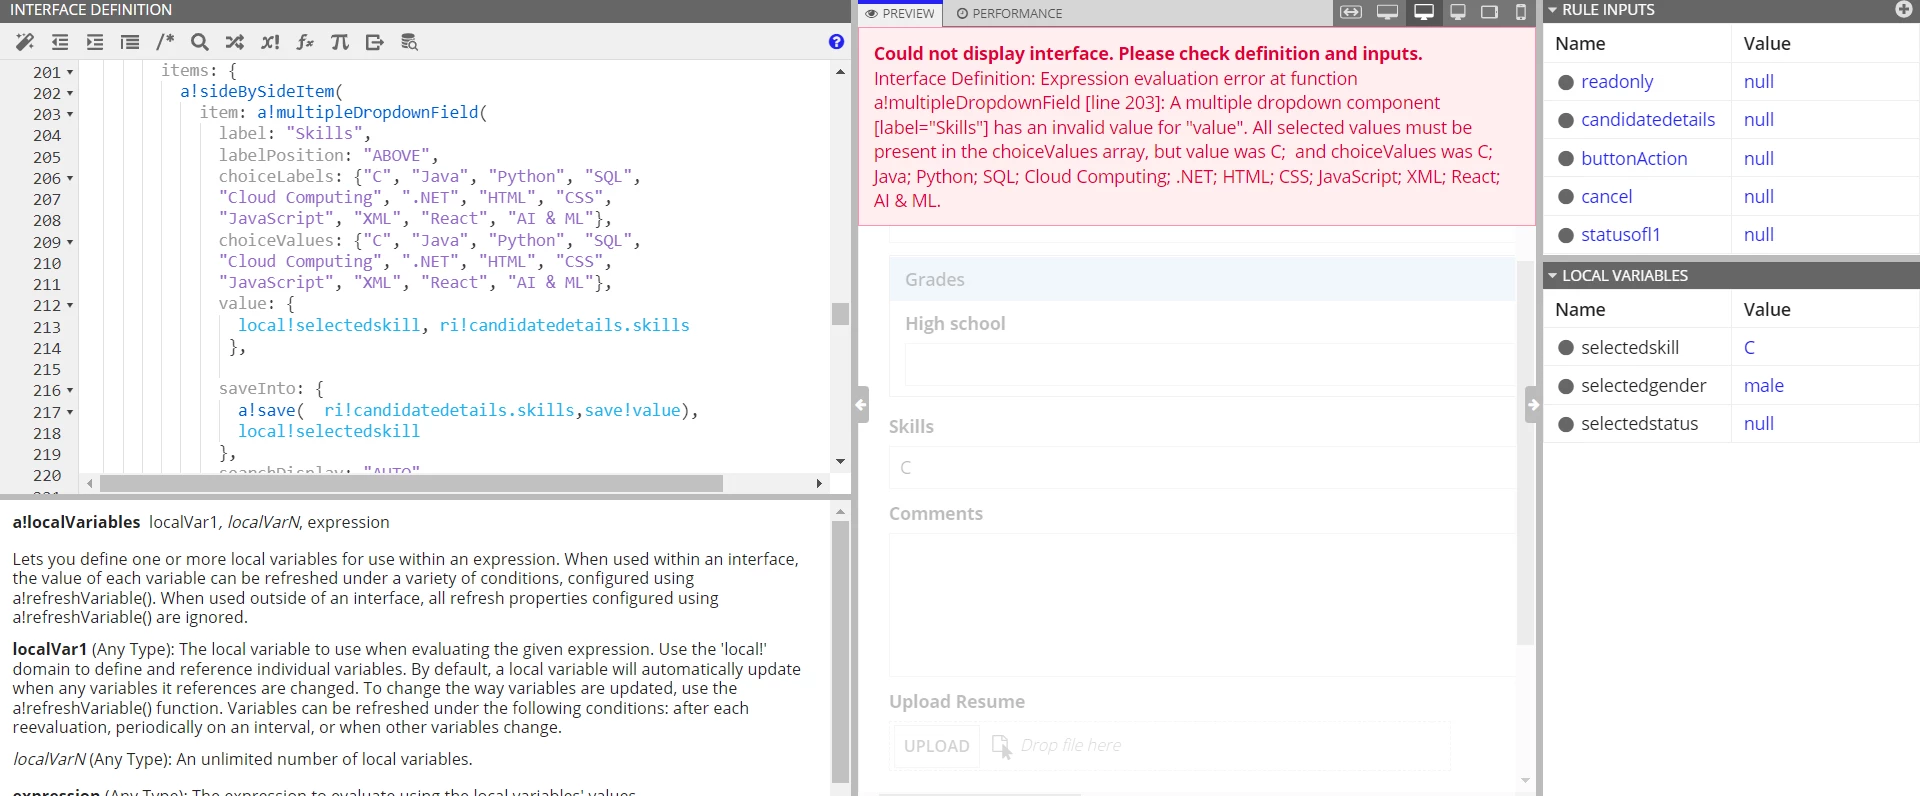Click the circle icon beside selectedskill
This screenshot has height=796, width=1920.
pyautogui.click(x=1566, y=348)
